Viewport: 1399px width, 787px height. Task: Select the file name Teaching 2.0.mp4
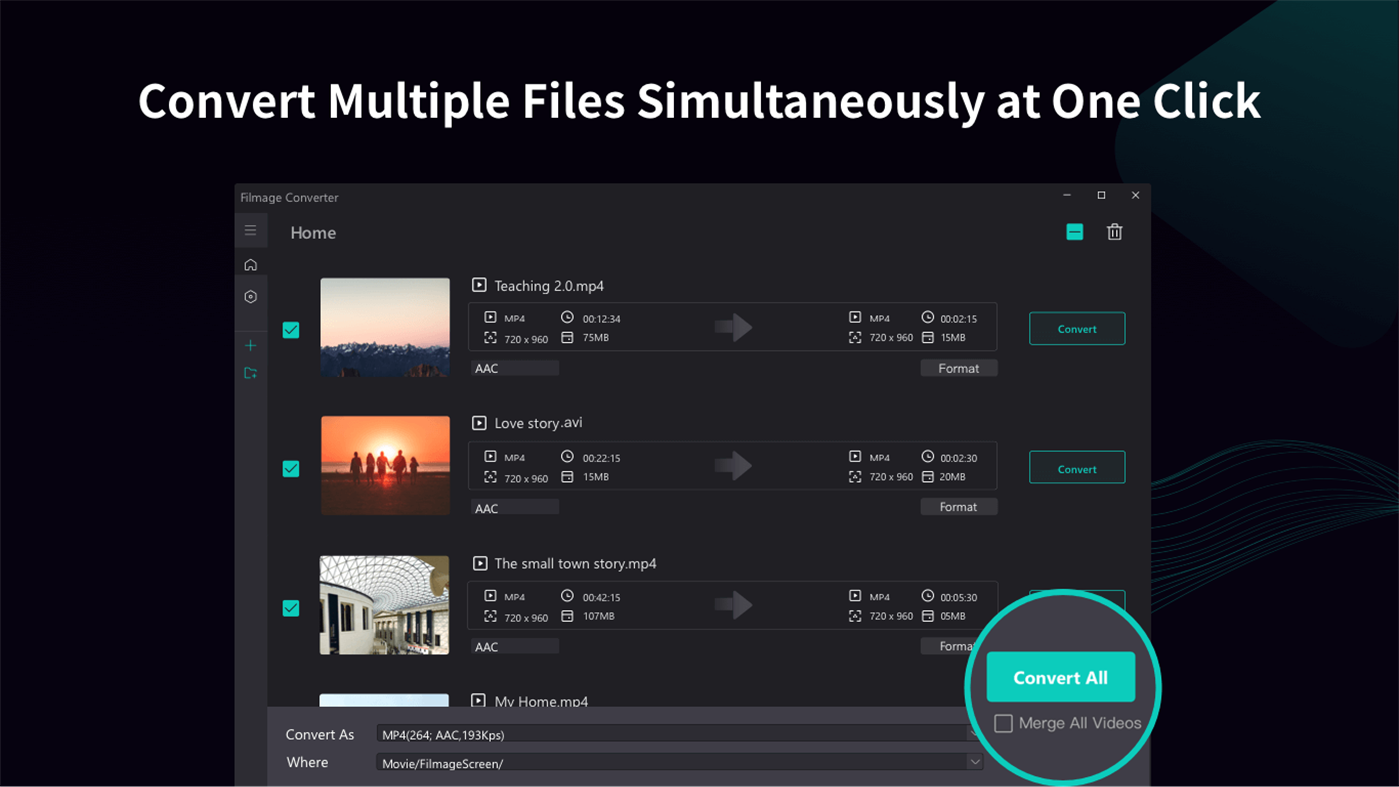549,286
